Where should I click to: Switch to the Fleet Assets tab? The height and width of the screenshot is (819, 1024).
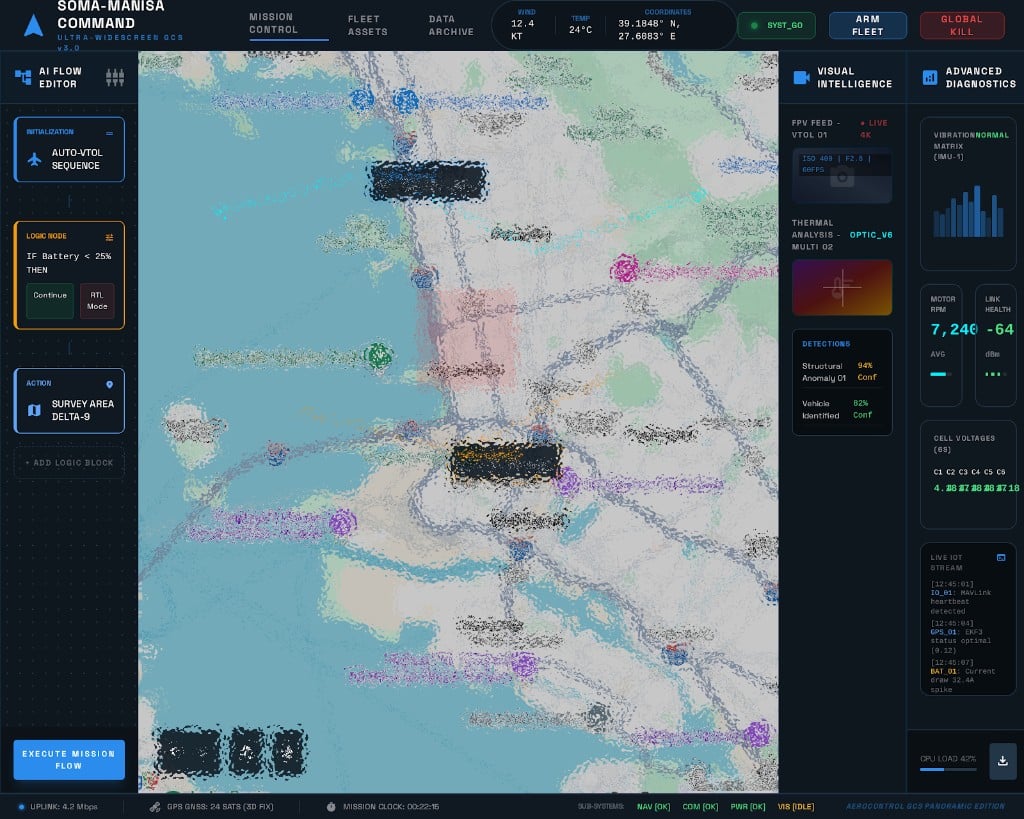[x=366, y=24]
